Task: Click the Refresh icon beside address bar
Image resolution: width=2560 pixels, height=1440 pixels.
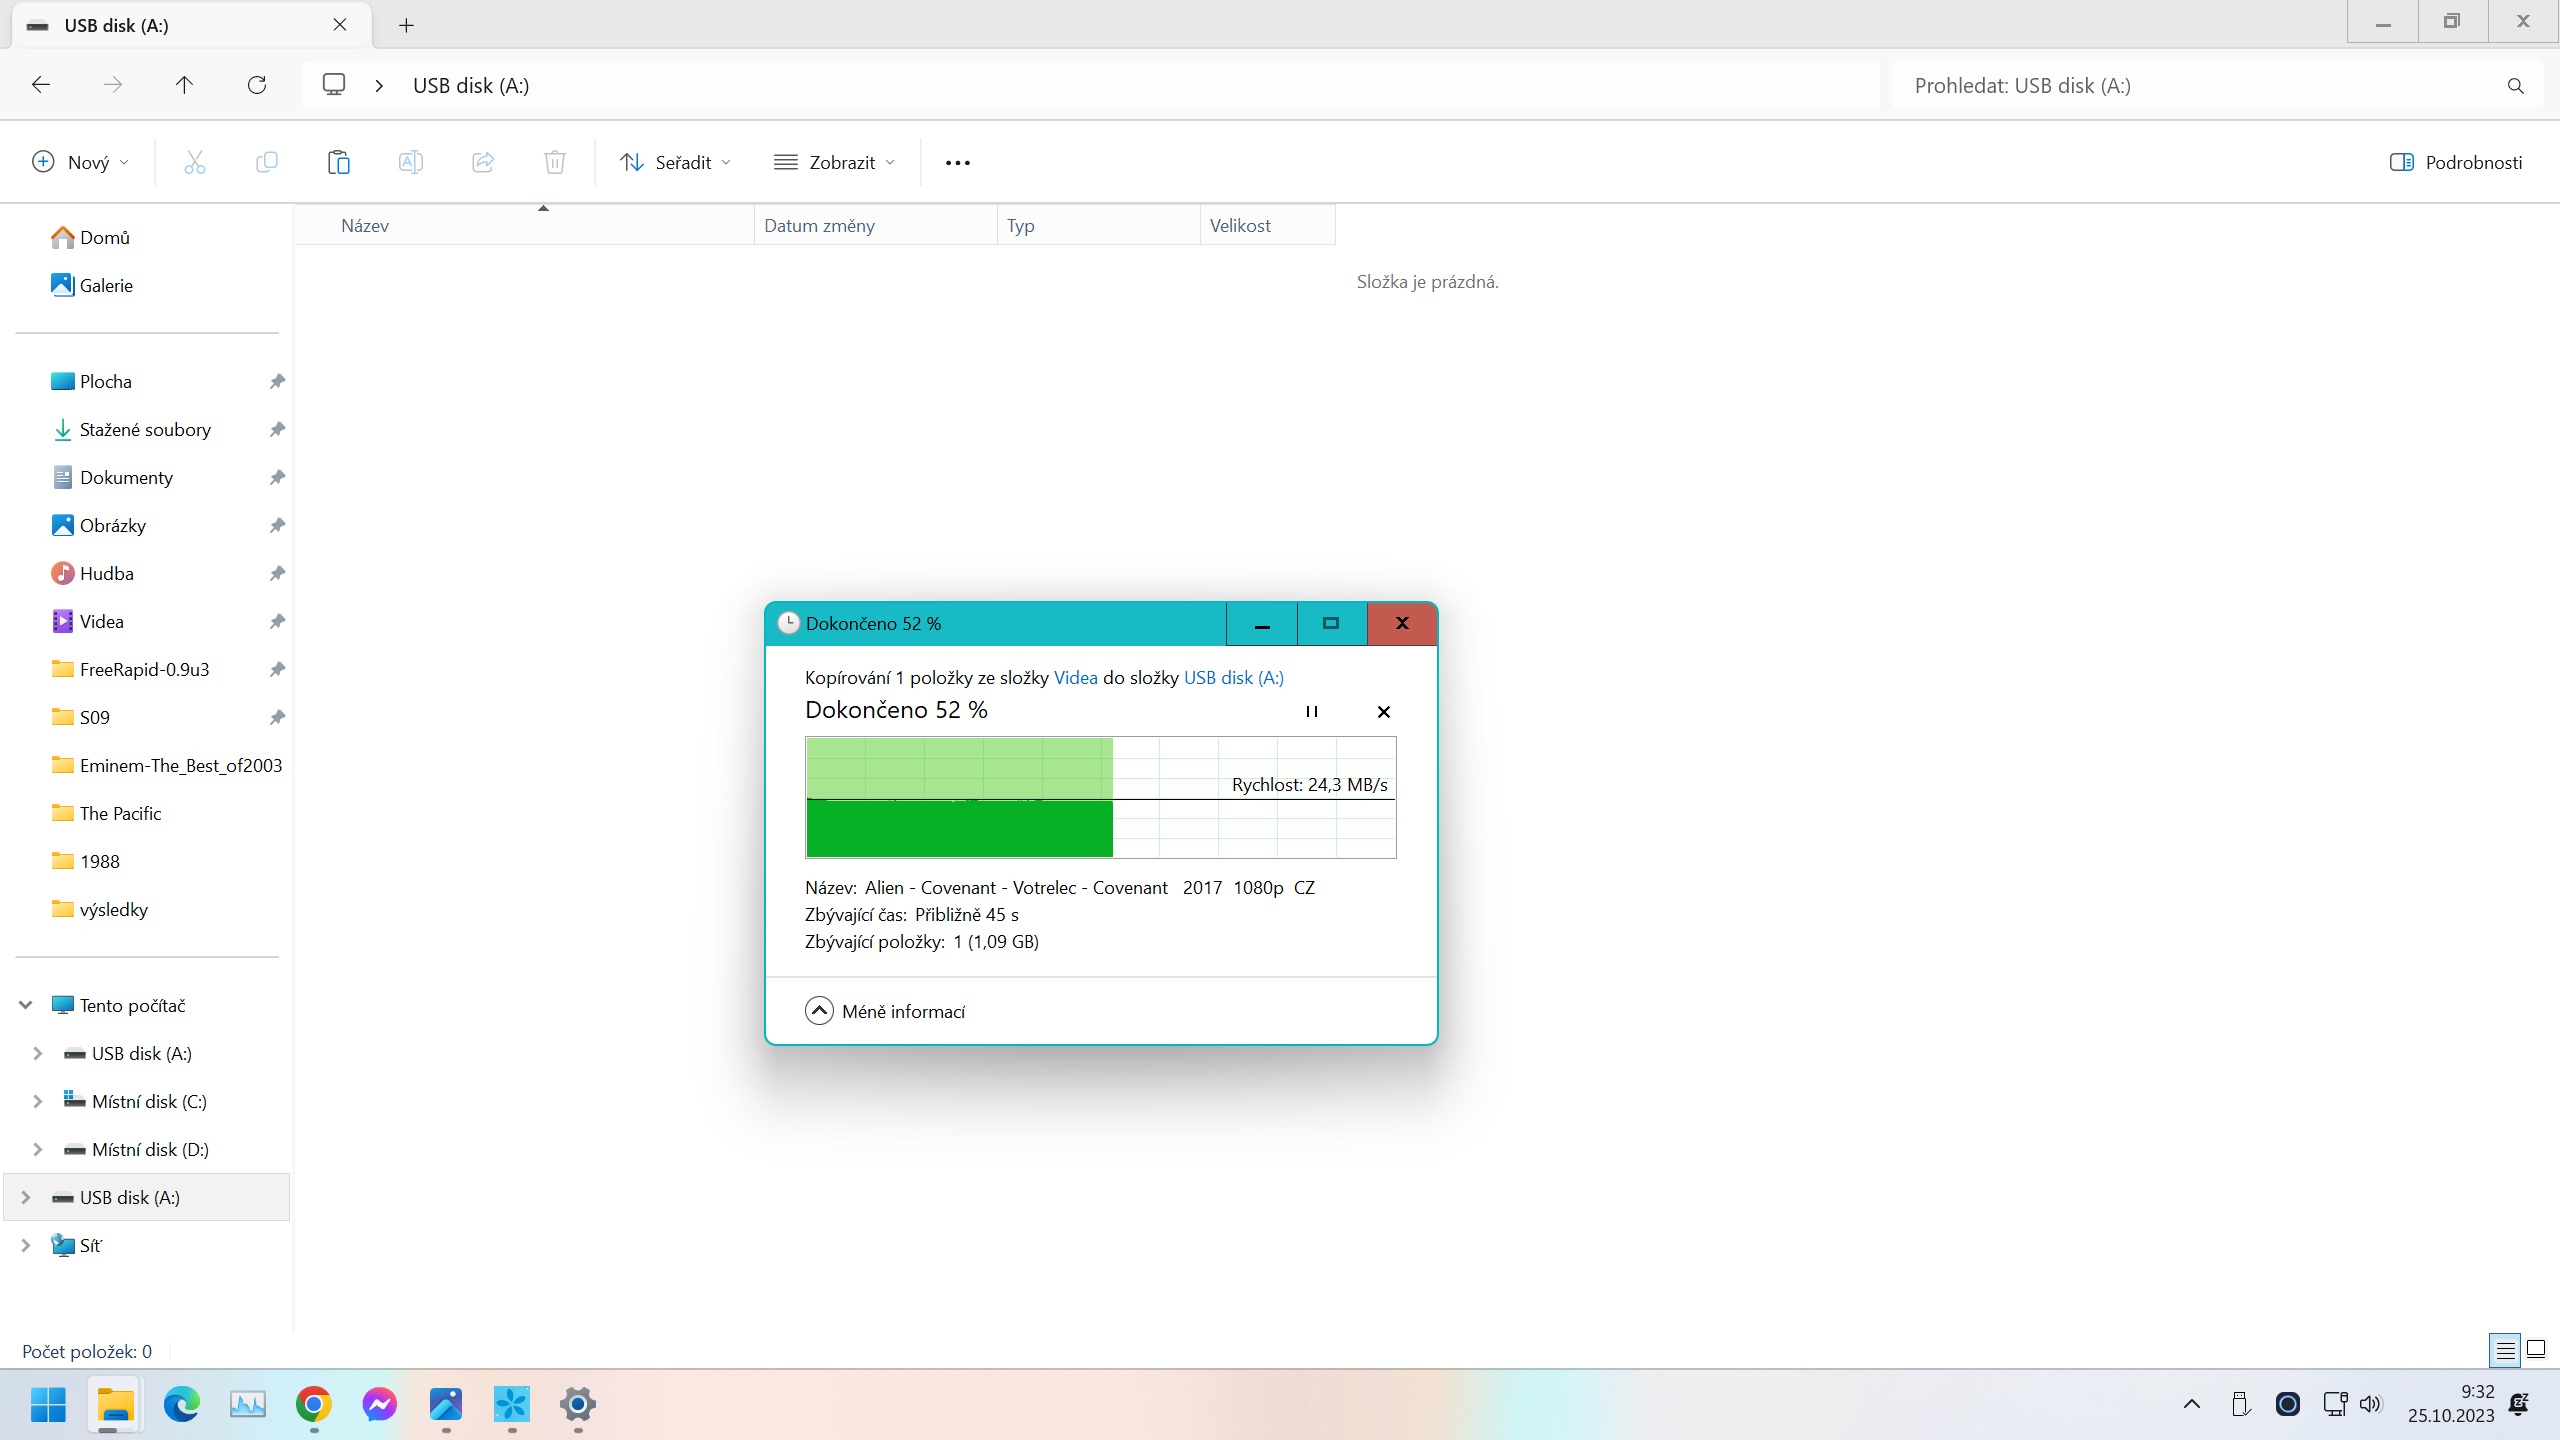Action: (257, 85)
